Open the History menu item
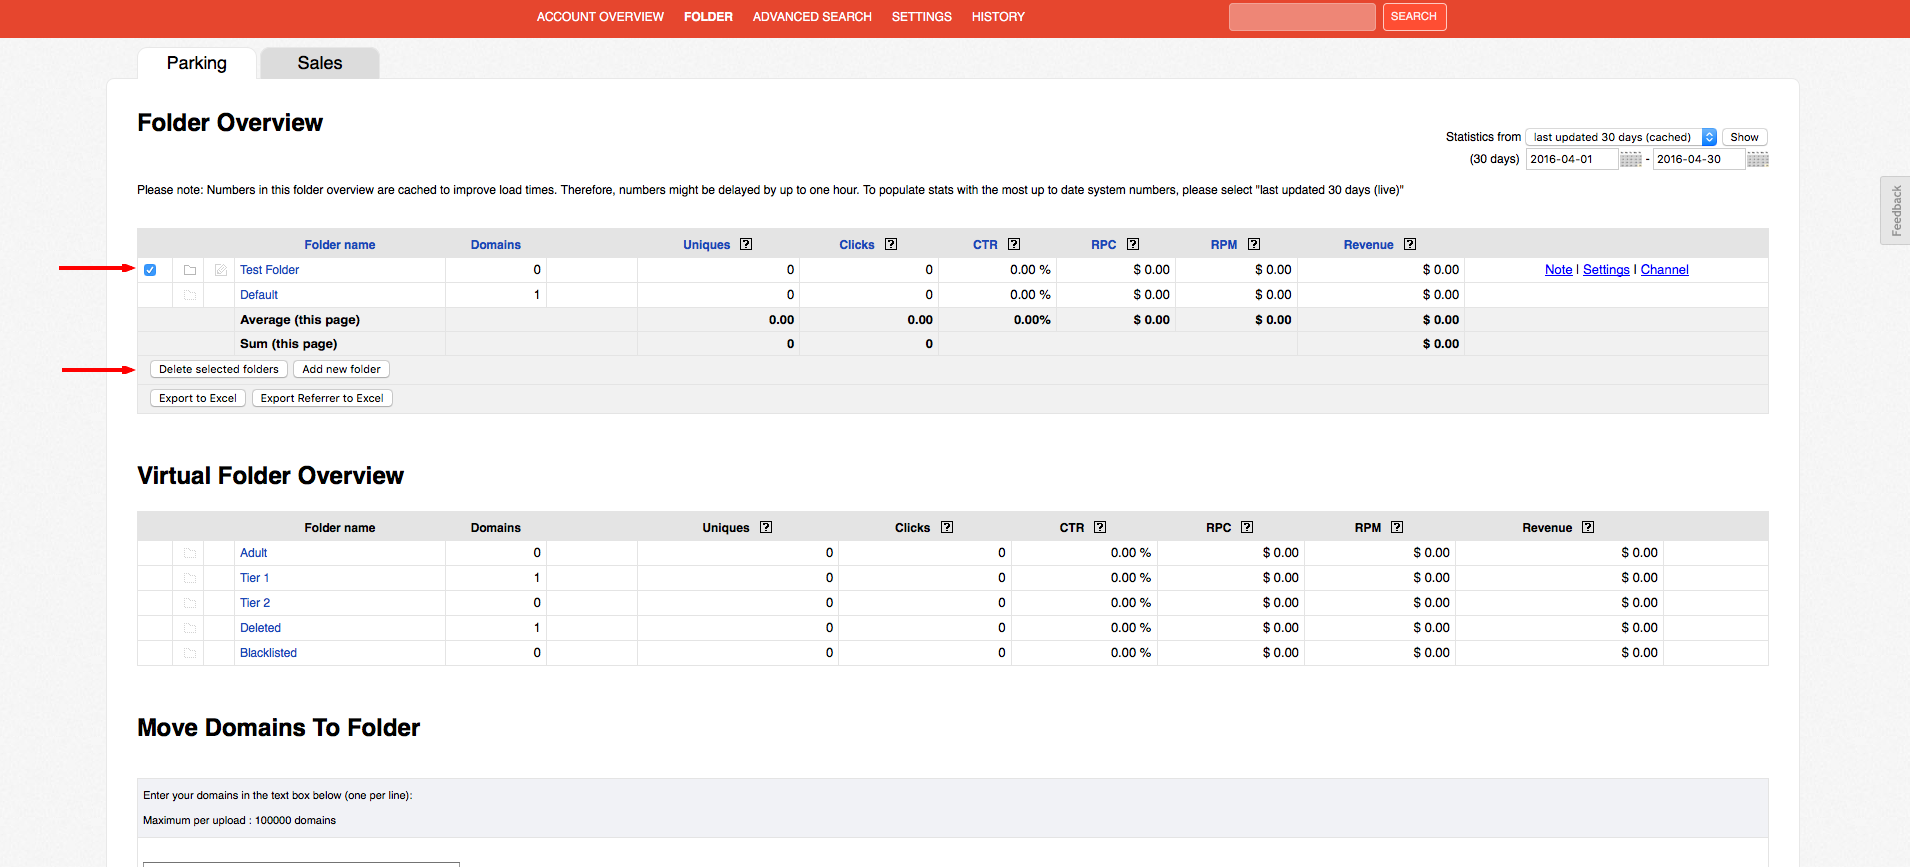This screenshot has height=867, width=1910. click(x=997, y=17)
